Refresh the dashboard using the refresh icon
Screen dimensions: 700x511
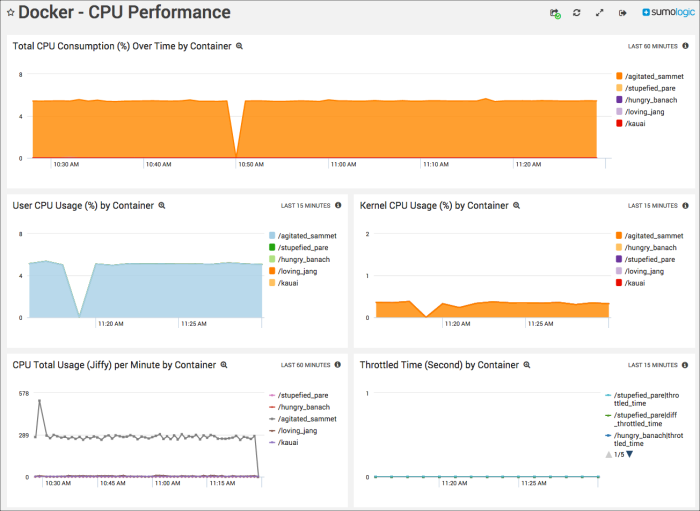577,13
